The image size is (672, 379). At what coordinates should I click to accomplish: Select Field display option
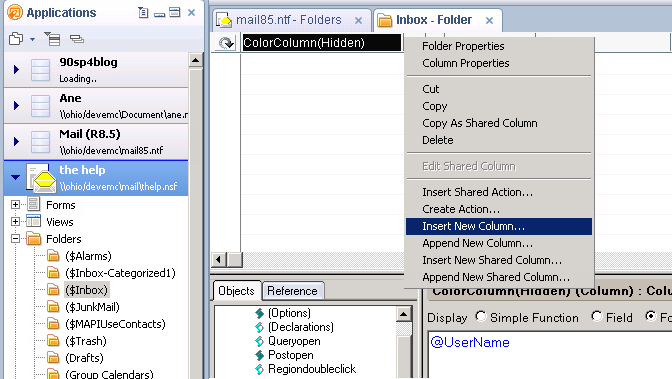pyautogui.click(x=596, y=317)
